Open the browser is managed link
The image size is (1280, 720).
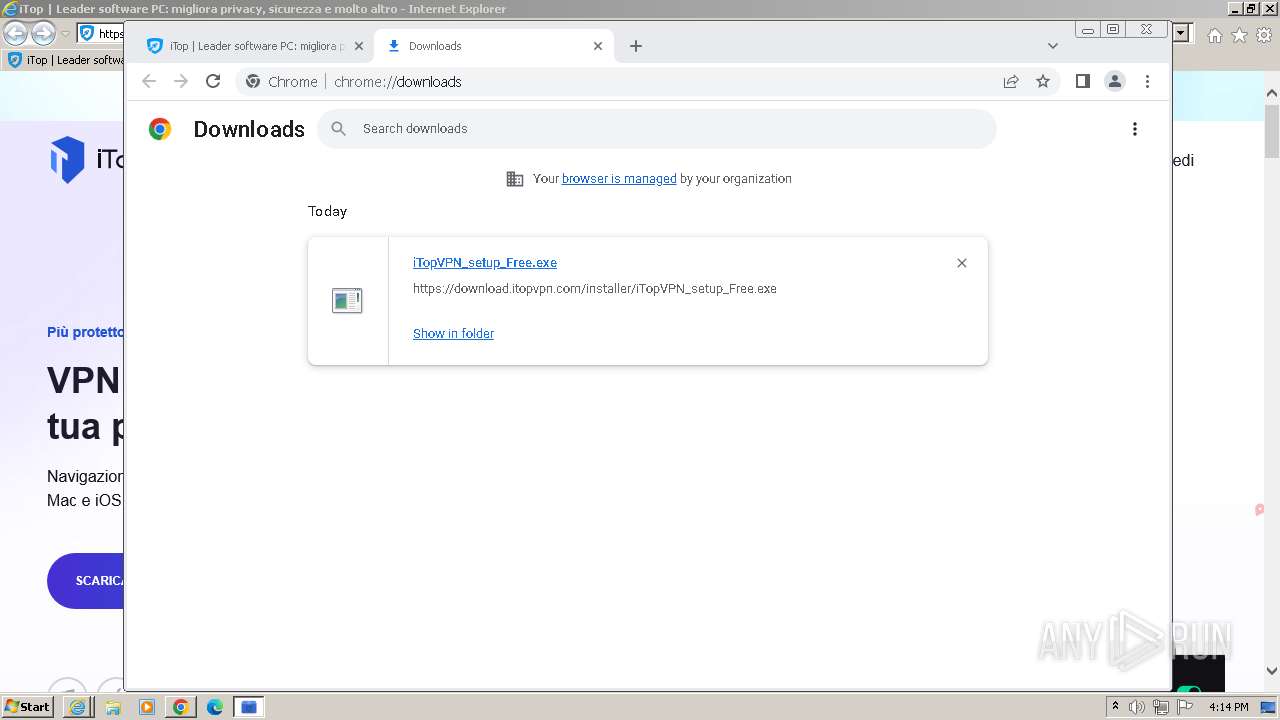point(619,179)
